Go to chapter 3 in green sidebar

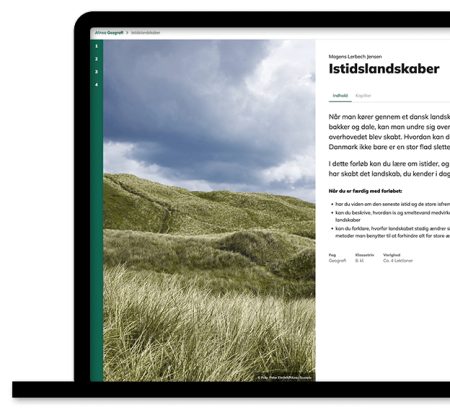click(96, 72)
